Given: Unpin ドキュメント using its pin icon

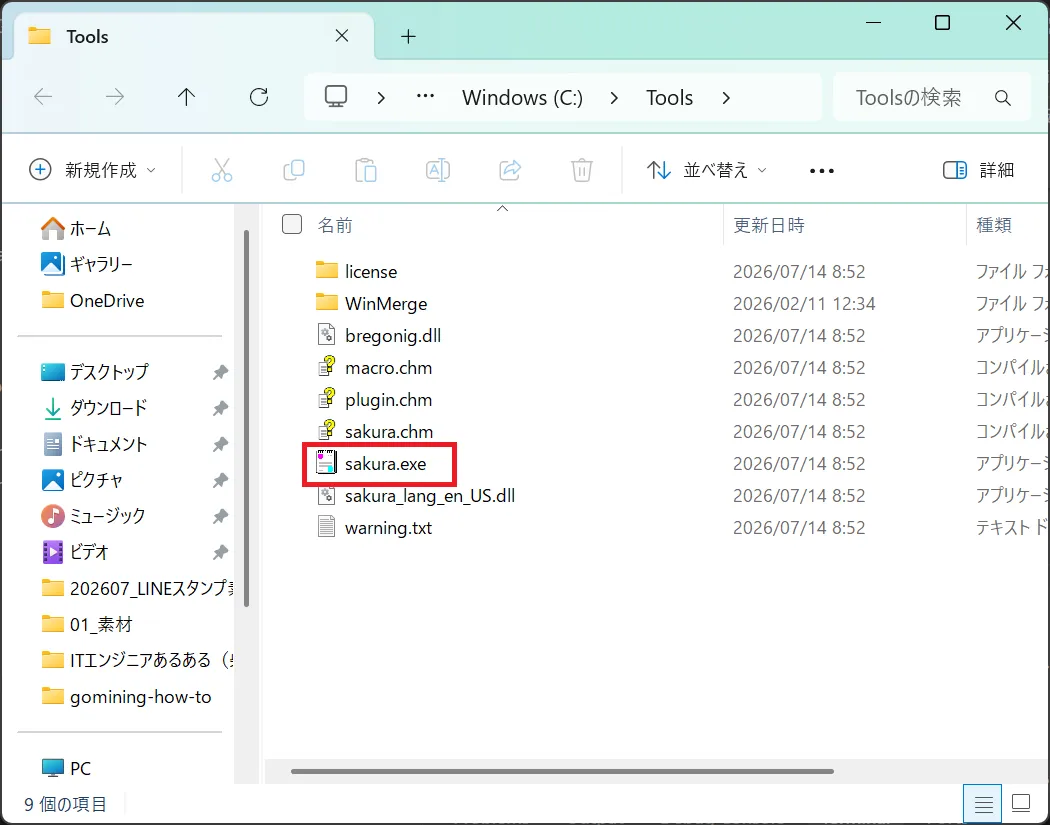Looking at the screenshot, I should pos(220,445).
